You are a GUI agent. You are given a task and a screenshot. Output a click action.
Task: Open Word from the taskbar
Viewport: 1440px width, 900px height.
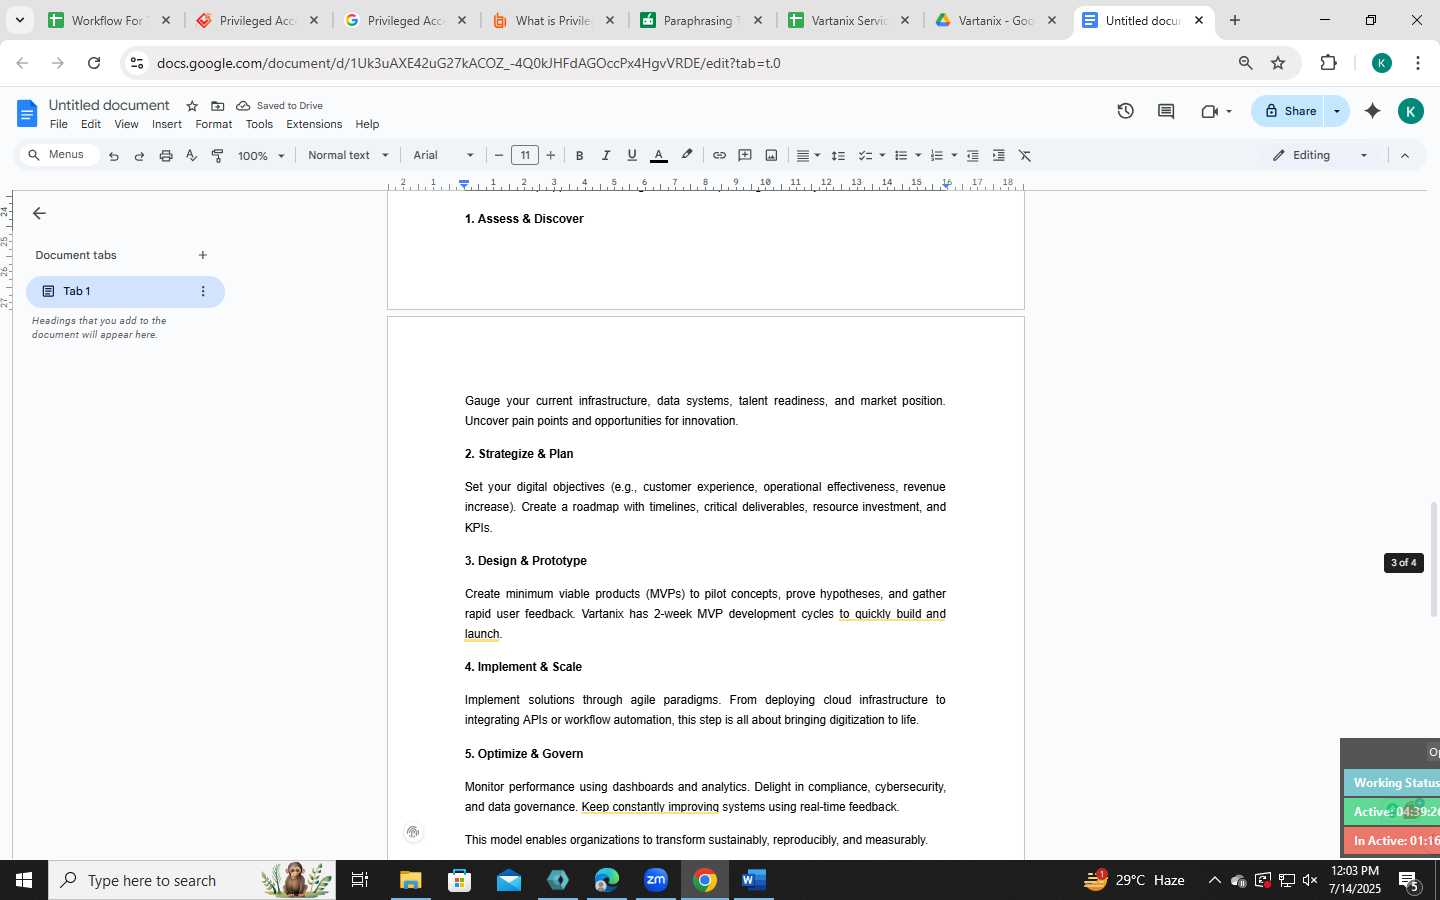tap(753, 880)
